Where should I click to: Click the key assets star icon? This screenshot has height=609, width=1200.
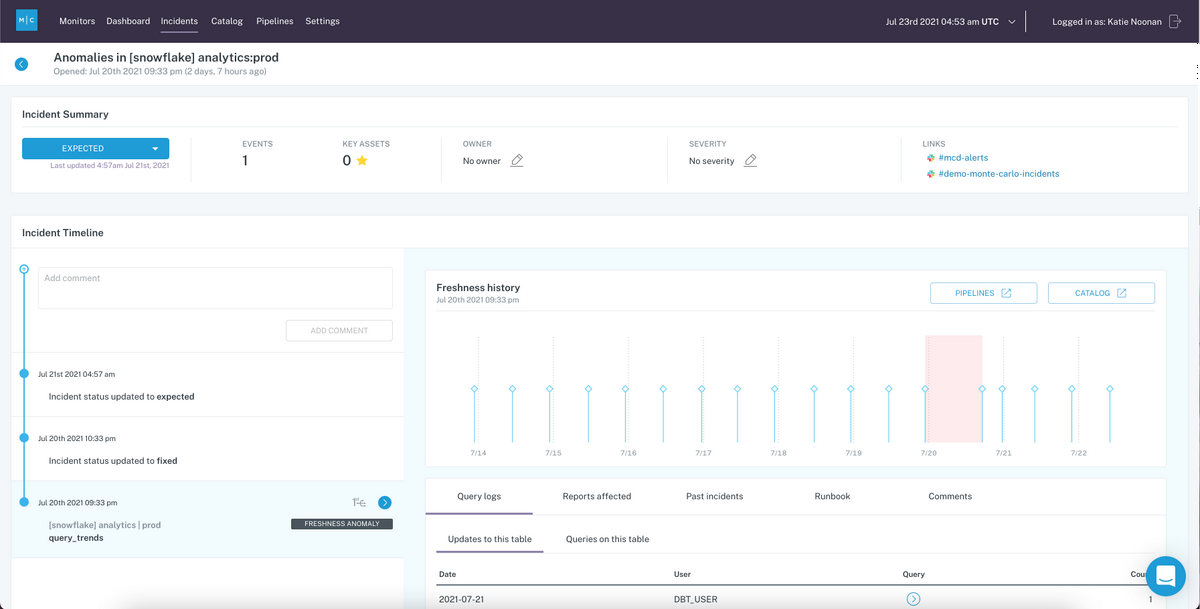(x=362, y=160)
